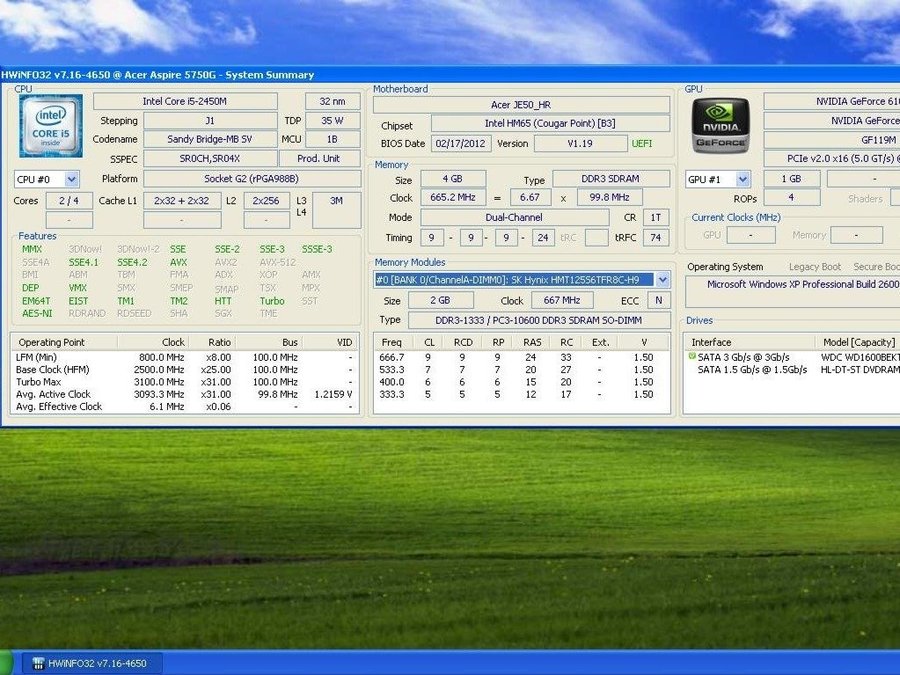Select the Avg. Active Clock row
Screen dimensions: 900x675
point(184,394)
